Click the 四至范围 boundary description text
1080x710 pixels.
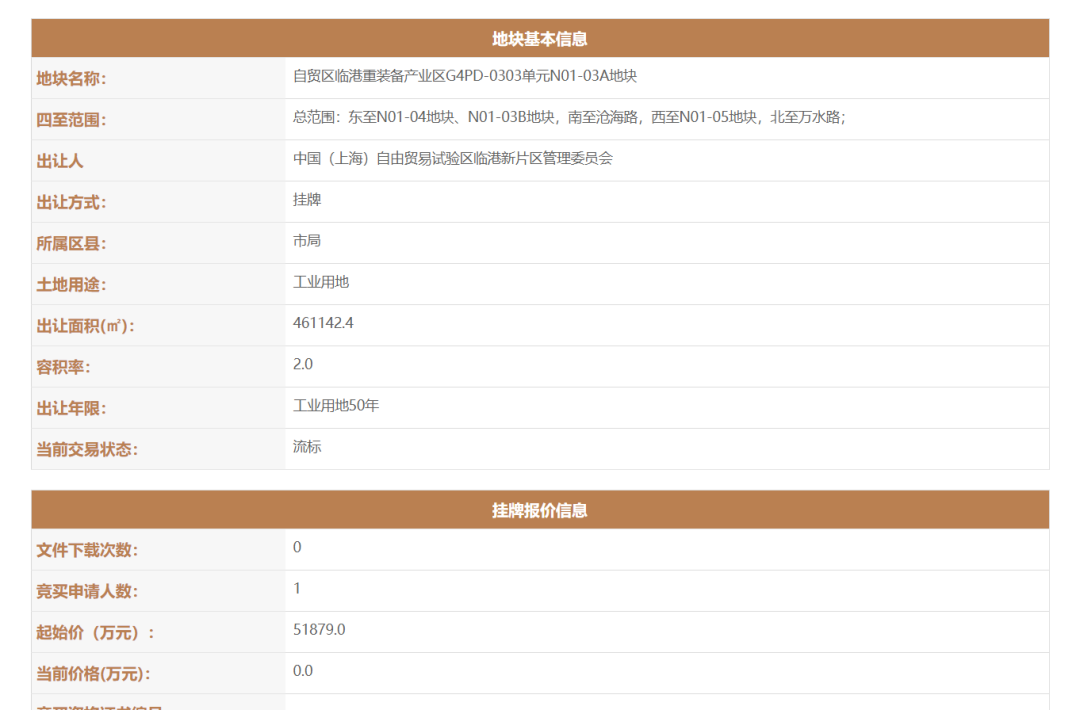tap(569, 117)
